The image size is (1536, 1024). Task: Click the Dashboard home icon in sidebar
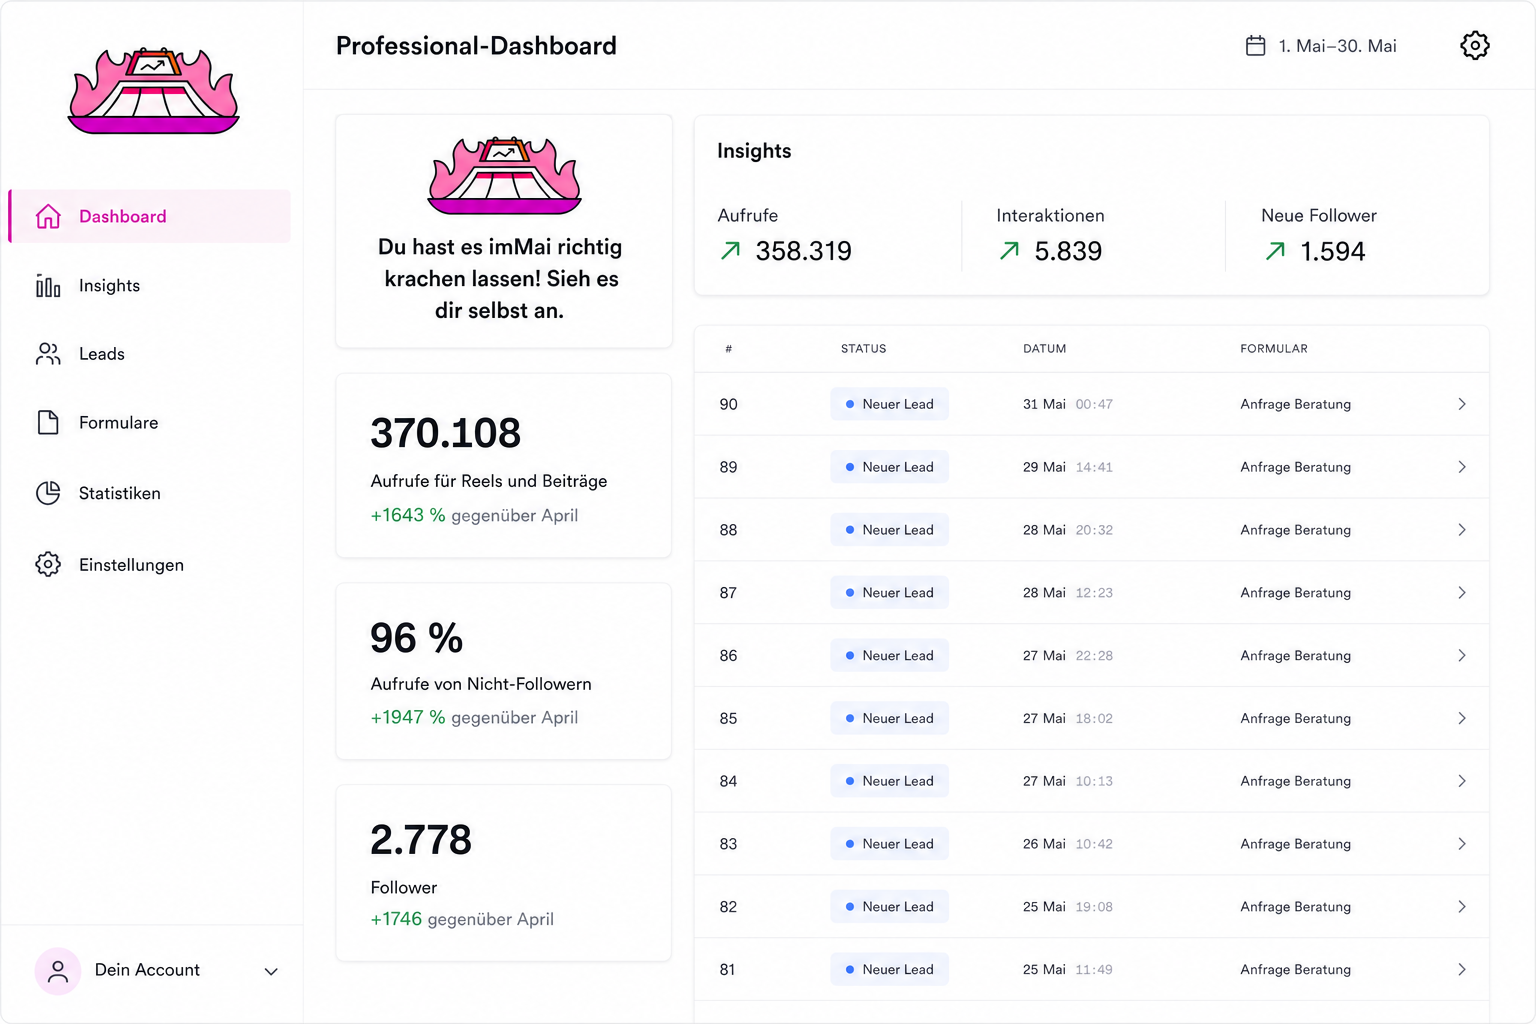[x=48, y=216]
